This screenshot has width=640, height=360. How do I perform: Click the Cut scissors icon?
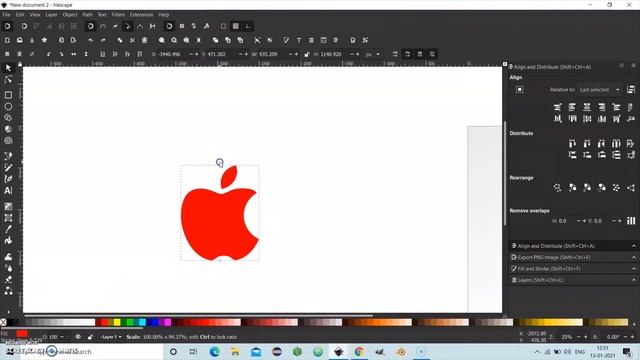click(132, 40)
